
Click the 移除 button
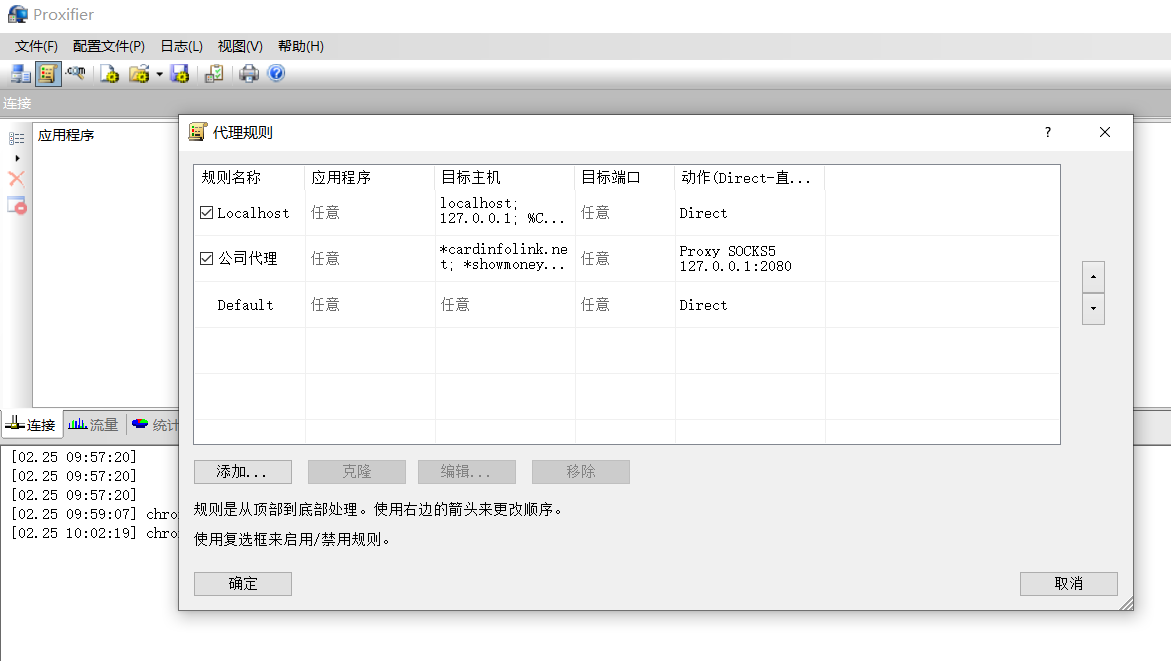tap(581, 472)
